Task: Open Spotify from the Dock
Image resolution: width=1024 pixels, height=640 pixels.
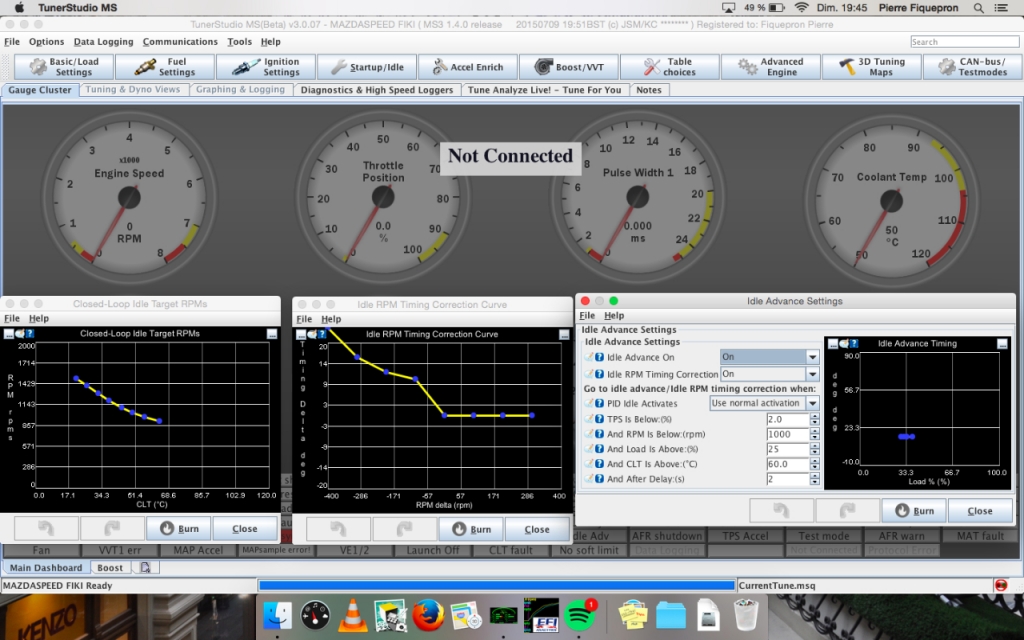Action: click(580, 616)
